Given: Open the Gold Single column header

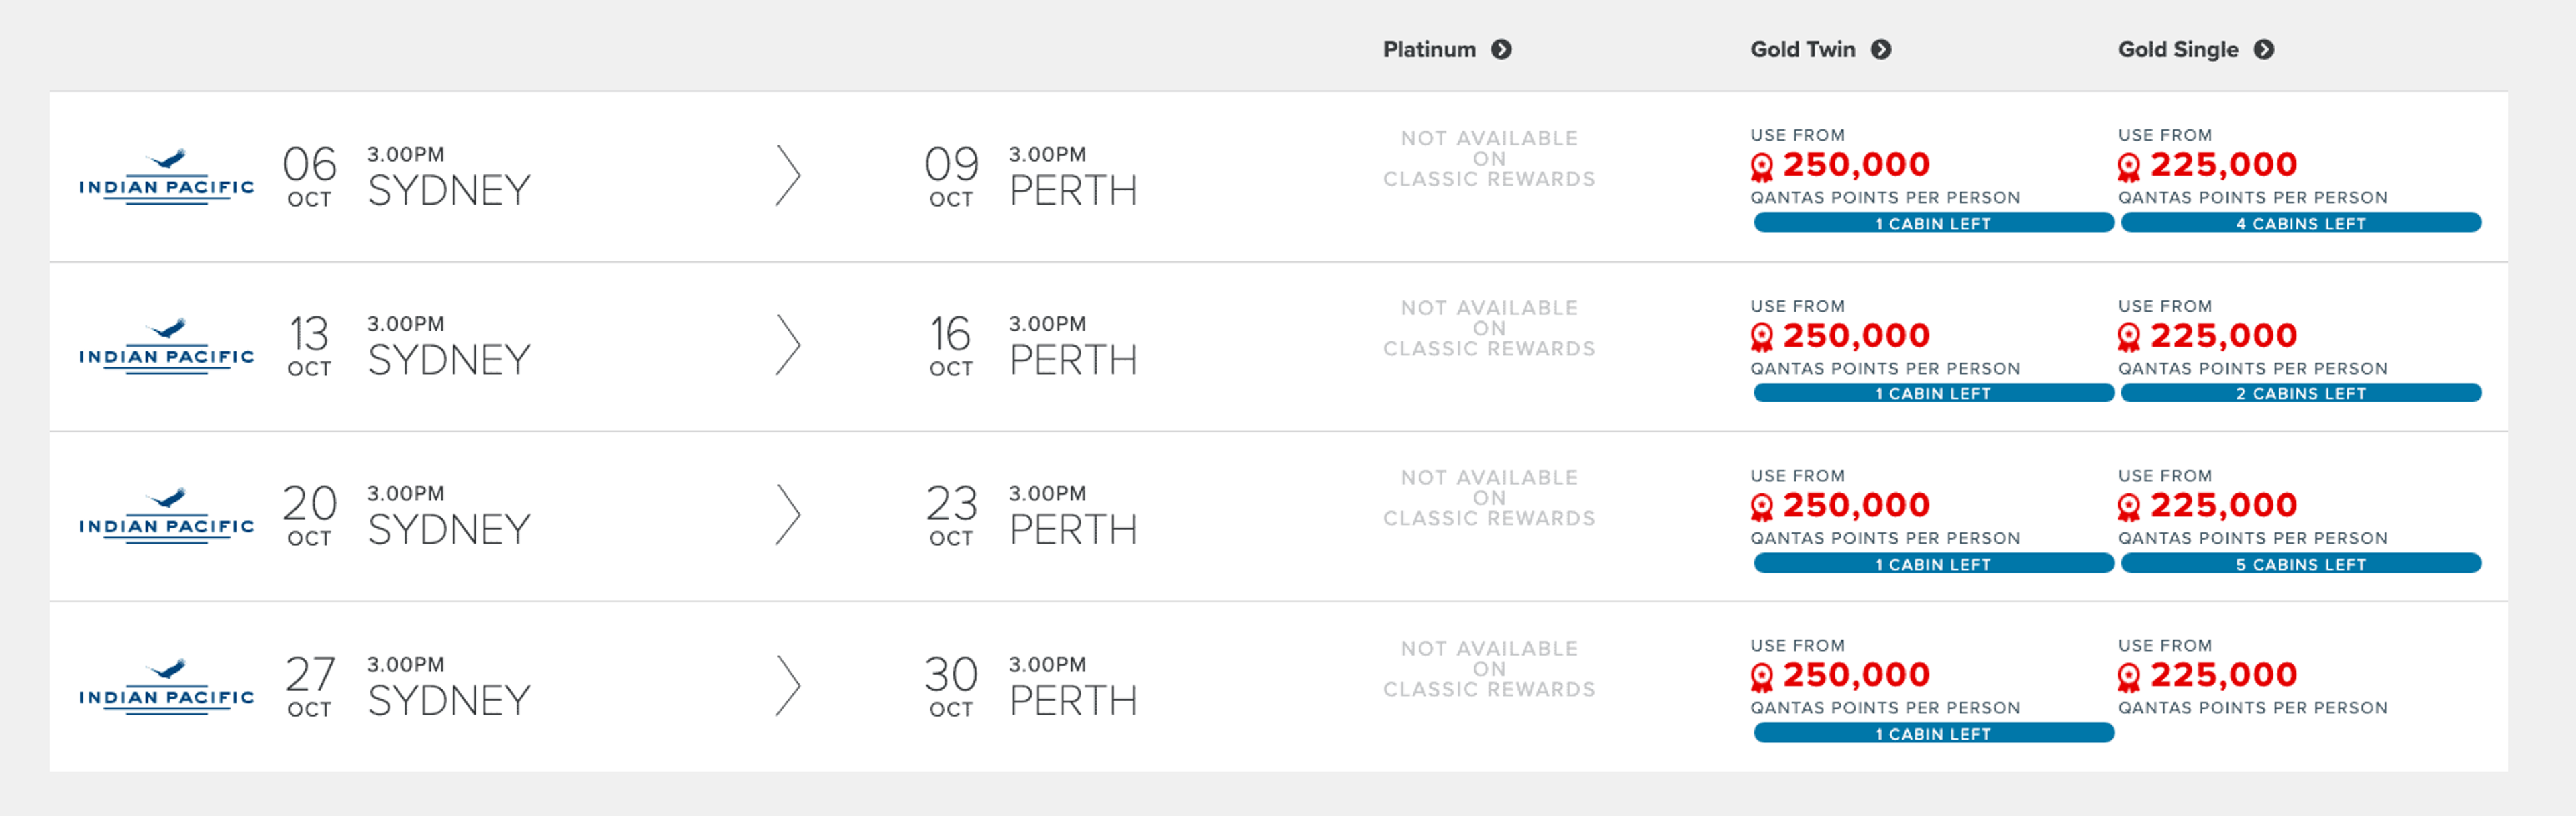Looking at the screenshot, I should coord(2177,49).
